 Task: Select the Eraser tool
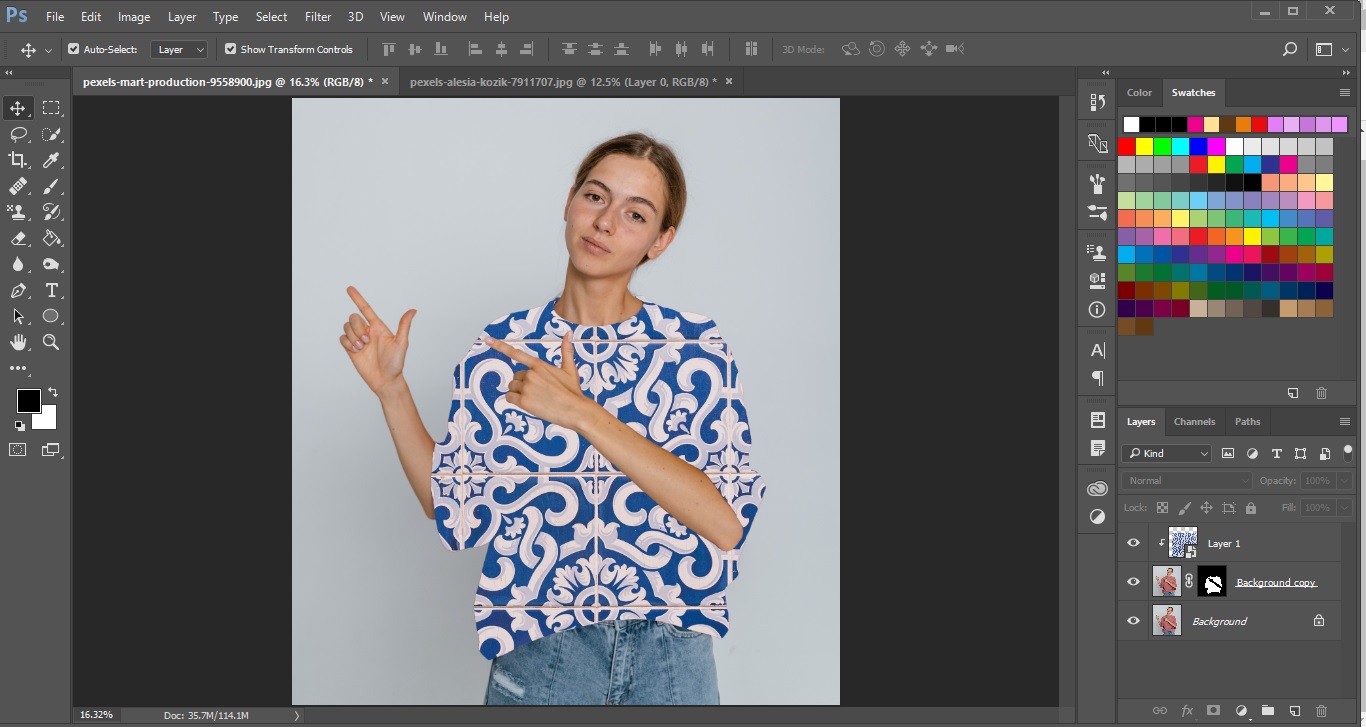click(x=18, y=238)
